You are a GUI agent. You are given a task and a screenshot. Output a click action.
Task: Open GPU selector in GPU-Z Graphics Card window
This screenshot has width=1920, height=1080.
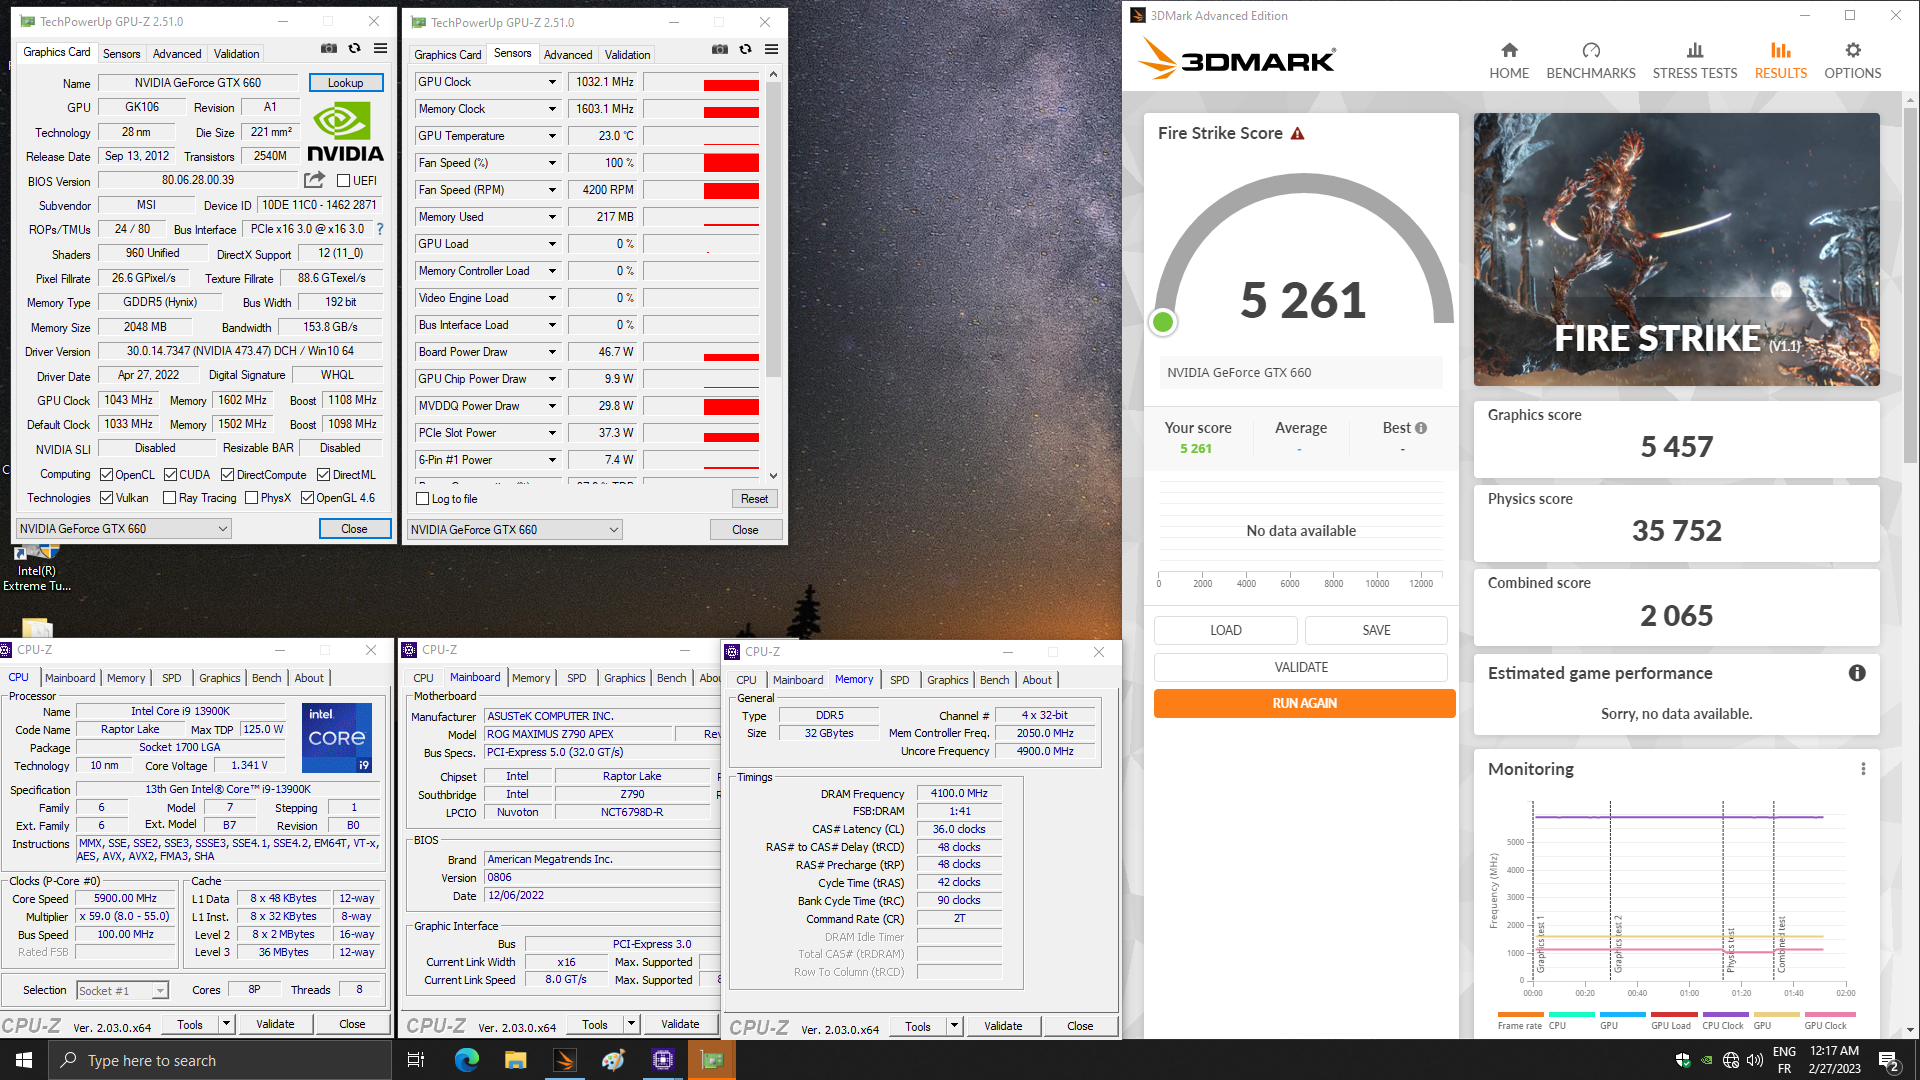click(124, 529)
